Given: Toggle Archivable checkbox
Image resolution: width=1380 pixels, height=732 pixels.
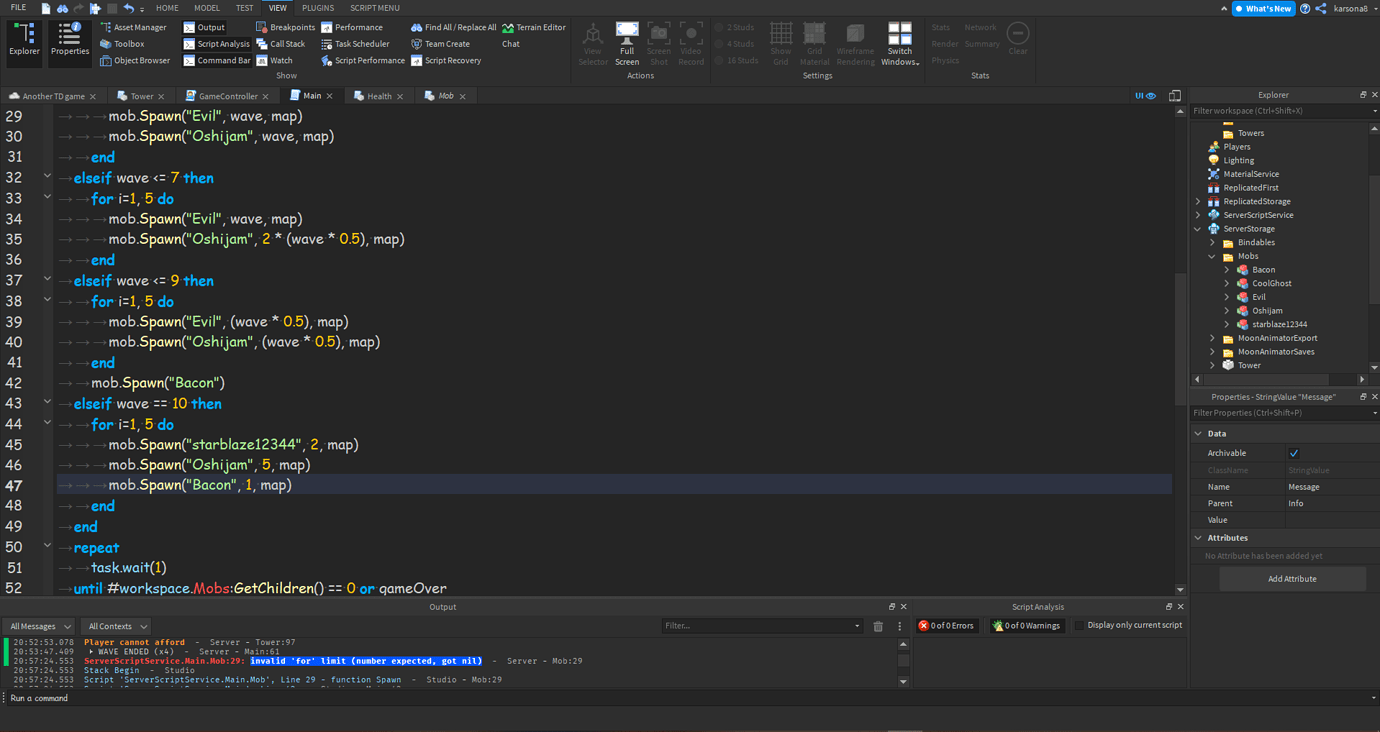Looking at the screenshot, I should [x=1294, y=453].
